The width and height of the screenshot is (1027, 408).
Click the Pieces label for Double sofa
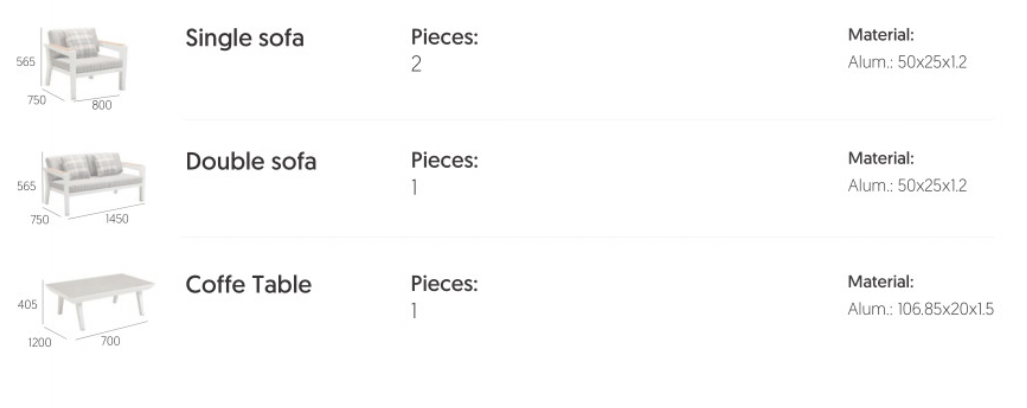(x=445, y=161)
